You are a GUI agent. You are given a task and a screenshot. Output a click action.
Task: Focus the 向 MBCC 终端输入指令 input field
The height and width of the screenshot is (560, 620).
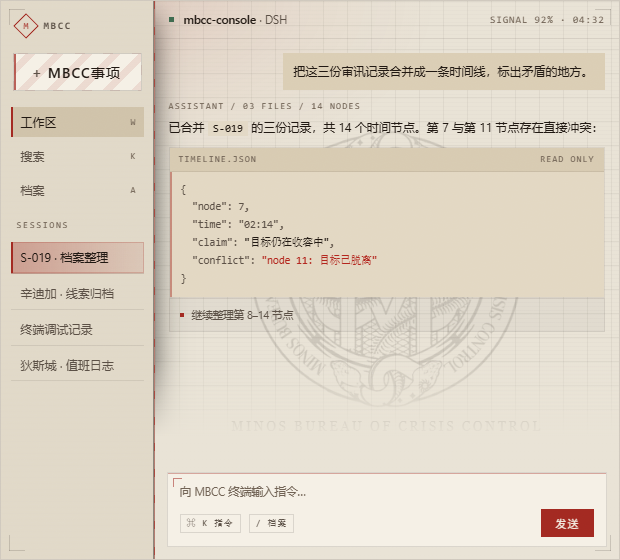(x=387, y=492)
